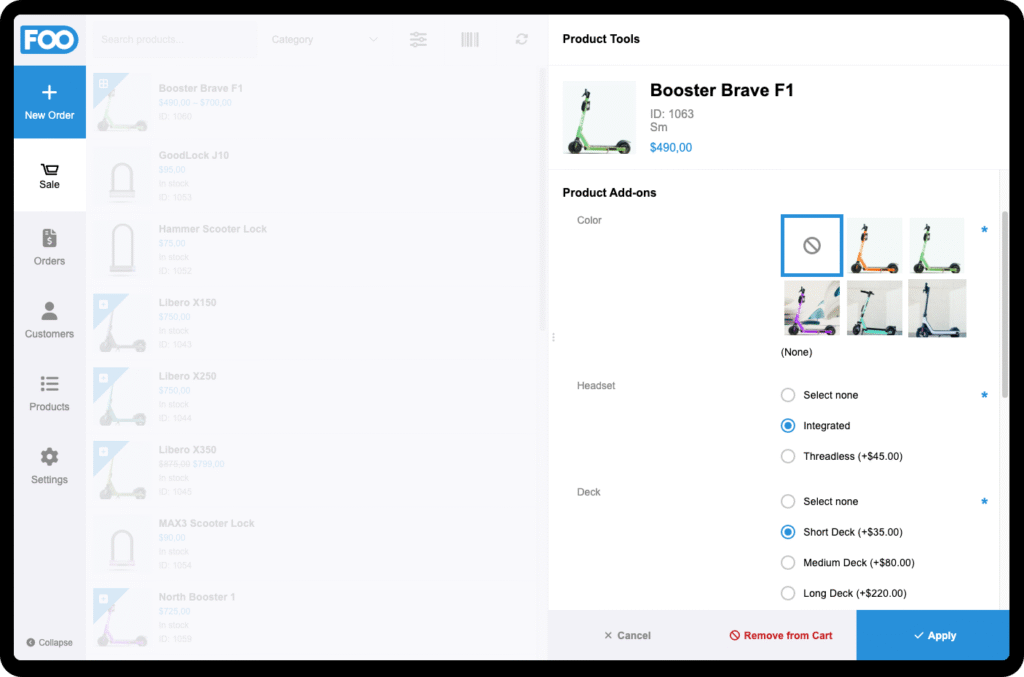Viewport: 1024px width, 677px height.
Task: Open the Category dropdown
Action: [324, 40]
